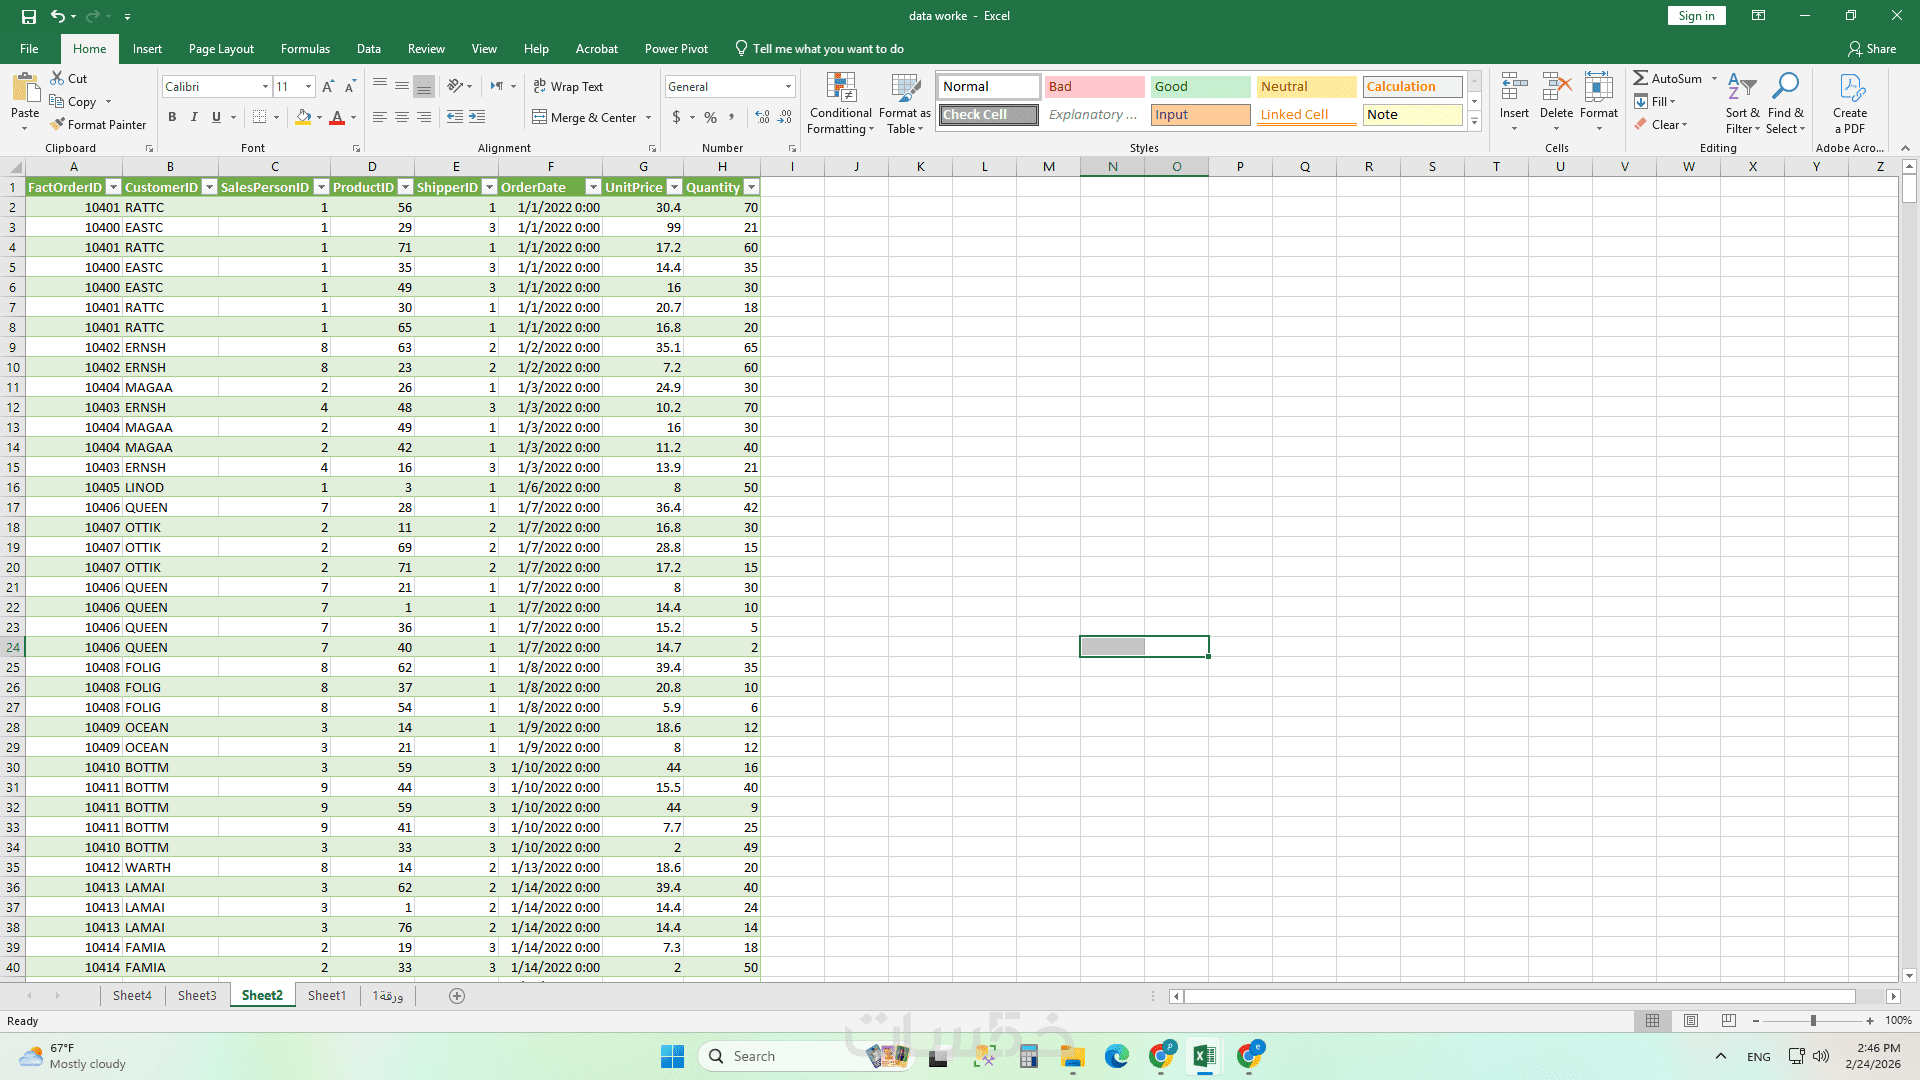The height and width of the screenshot is (1080, 1920).
Task: Open the CustomerID column filter dropdown
Action: click(x=209, y=187)
